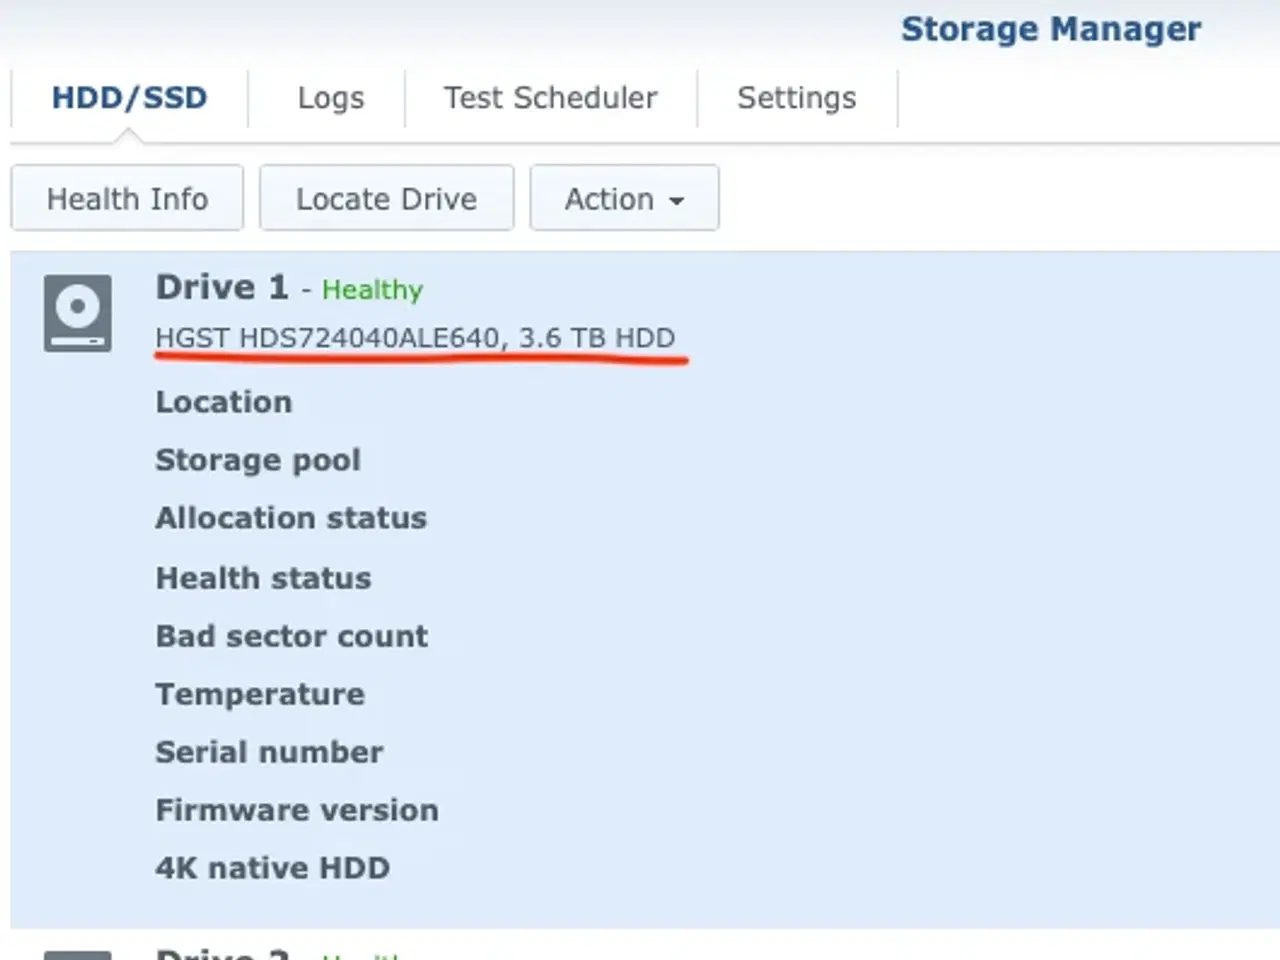
Task: Open the Action dropdown menu
Action: [623, 198]
